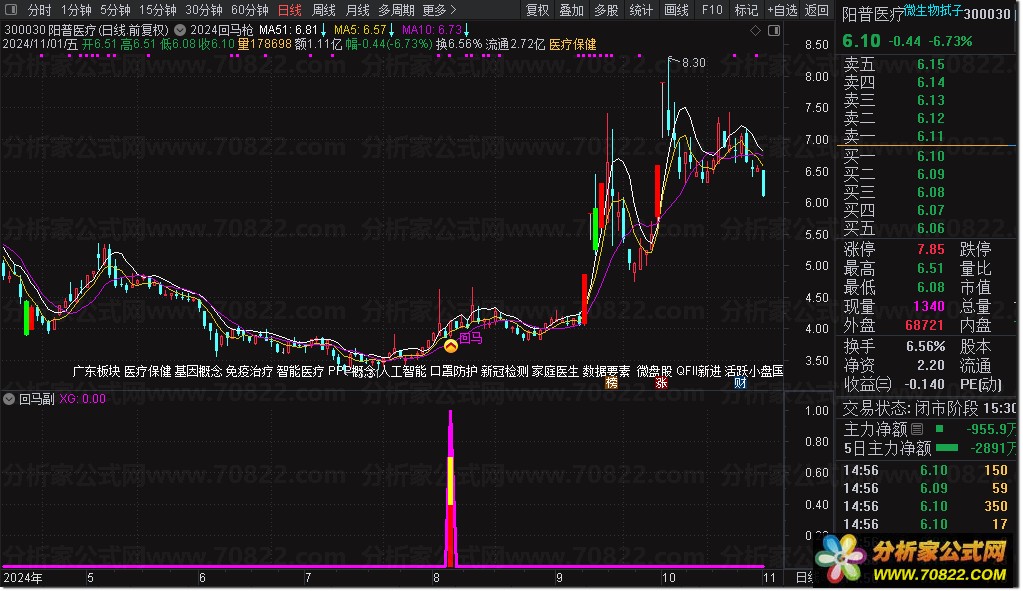Click the diamond icon at chart top right
The height and width of the screenshot is (591, 1023).
(x=756, y=31)
